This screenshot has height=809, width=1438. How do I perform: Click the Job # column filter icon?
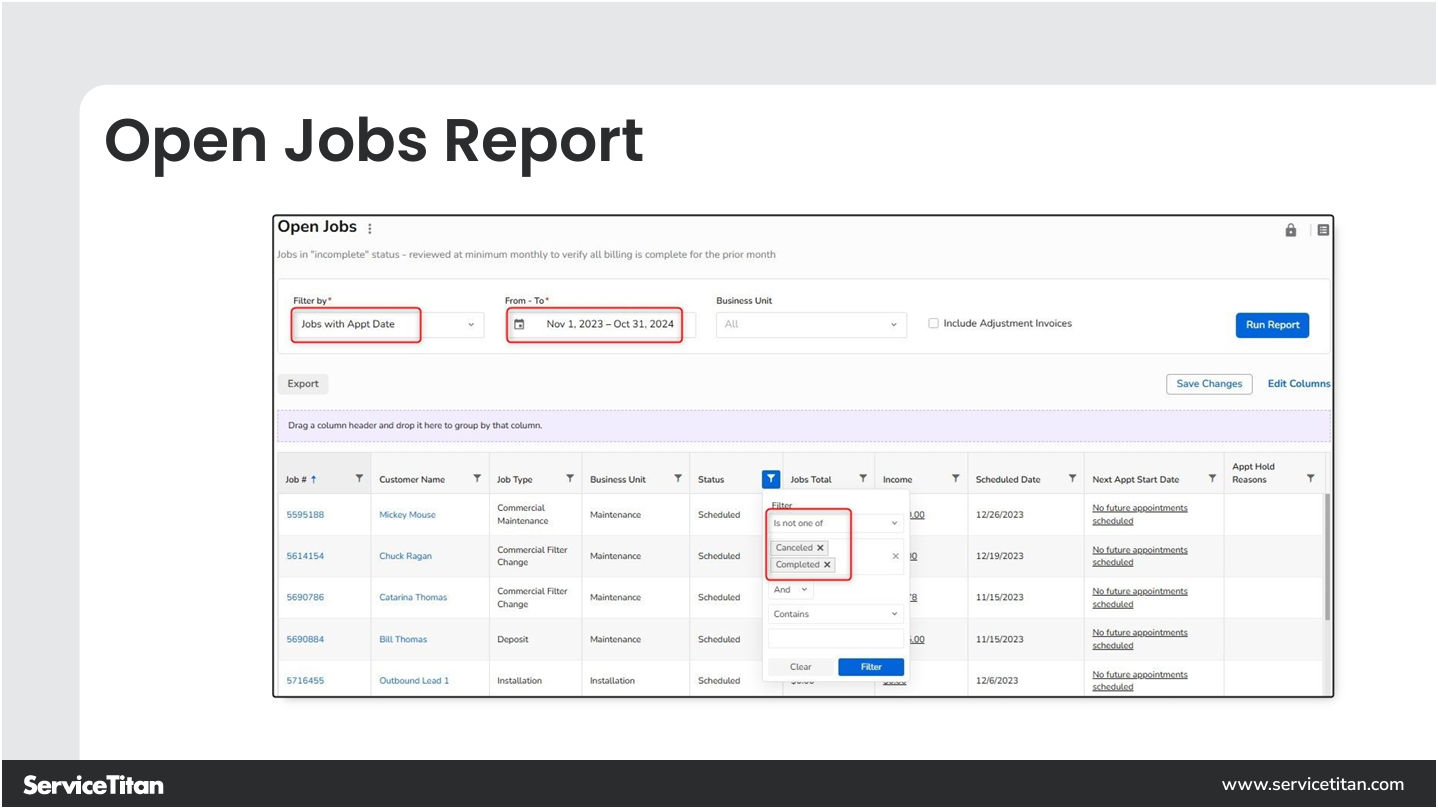359,479
